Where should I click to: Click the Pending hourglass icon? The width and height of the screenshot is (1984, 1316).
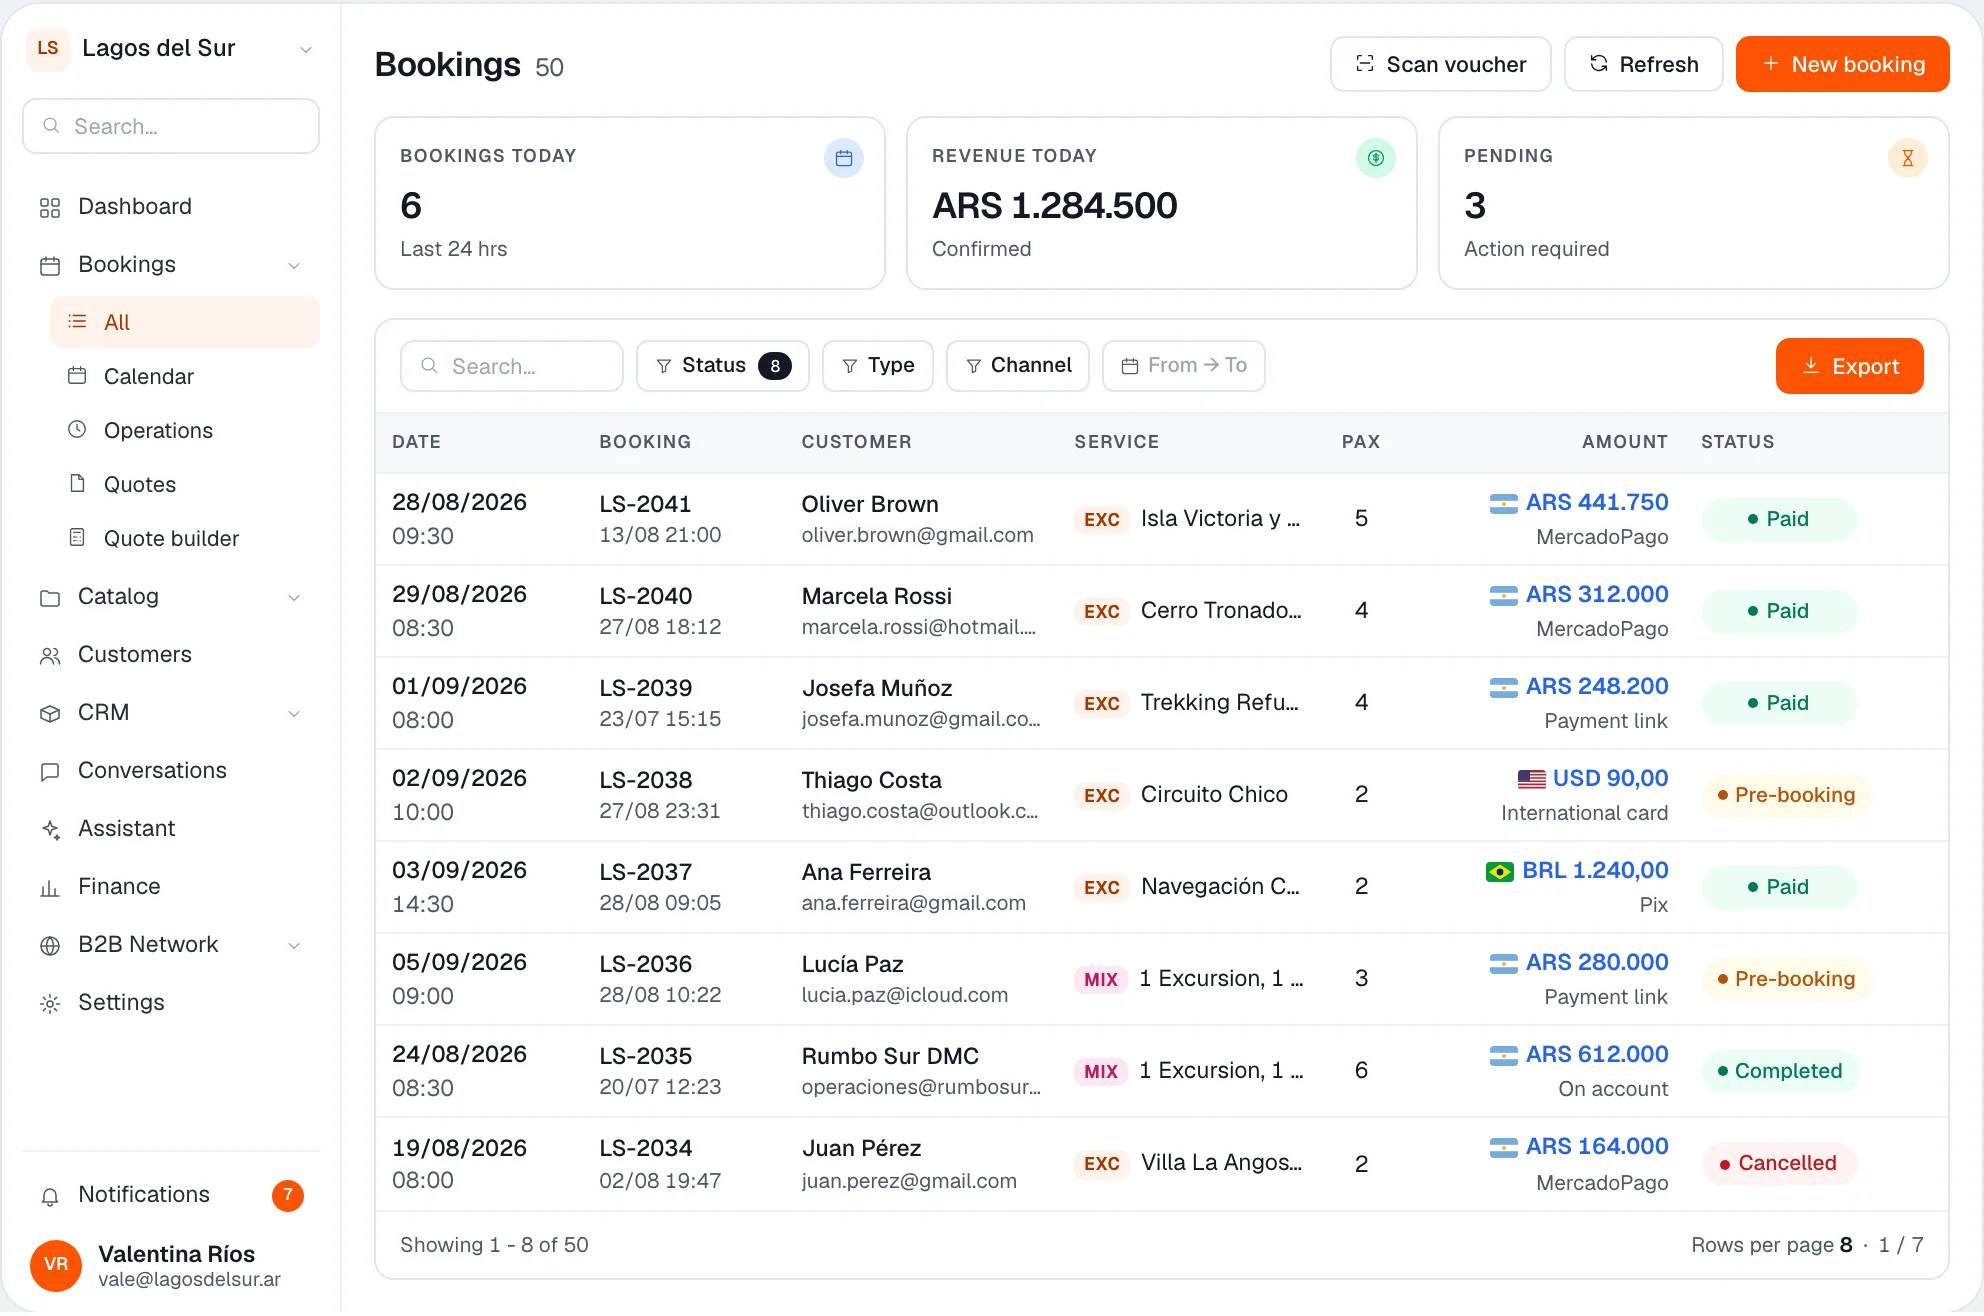point(1908,158)
